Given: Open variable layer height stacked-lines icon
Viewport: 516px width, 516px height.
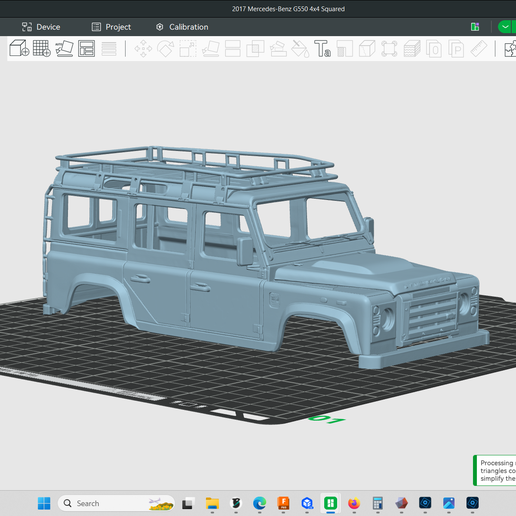Looking at the screenshot, I should click(x=109, y=49).
